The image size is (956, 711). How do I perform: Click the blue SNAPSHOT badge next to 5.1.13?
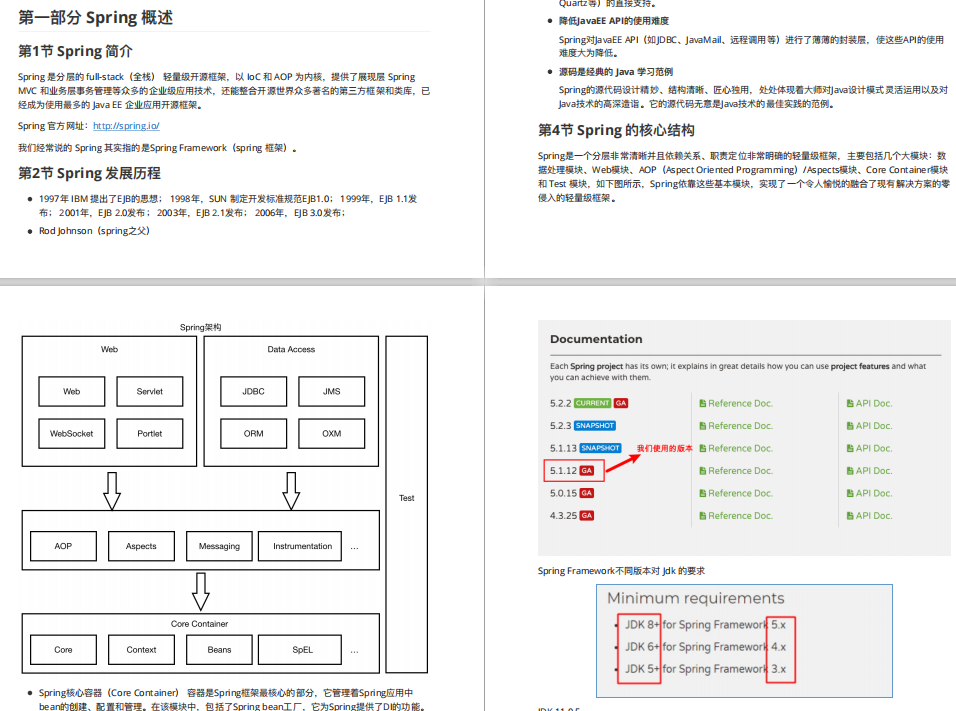(x=600, y=448)
